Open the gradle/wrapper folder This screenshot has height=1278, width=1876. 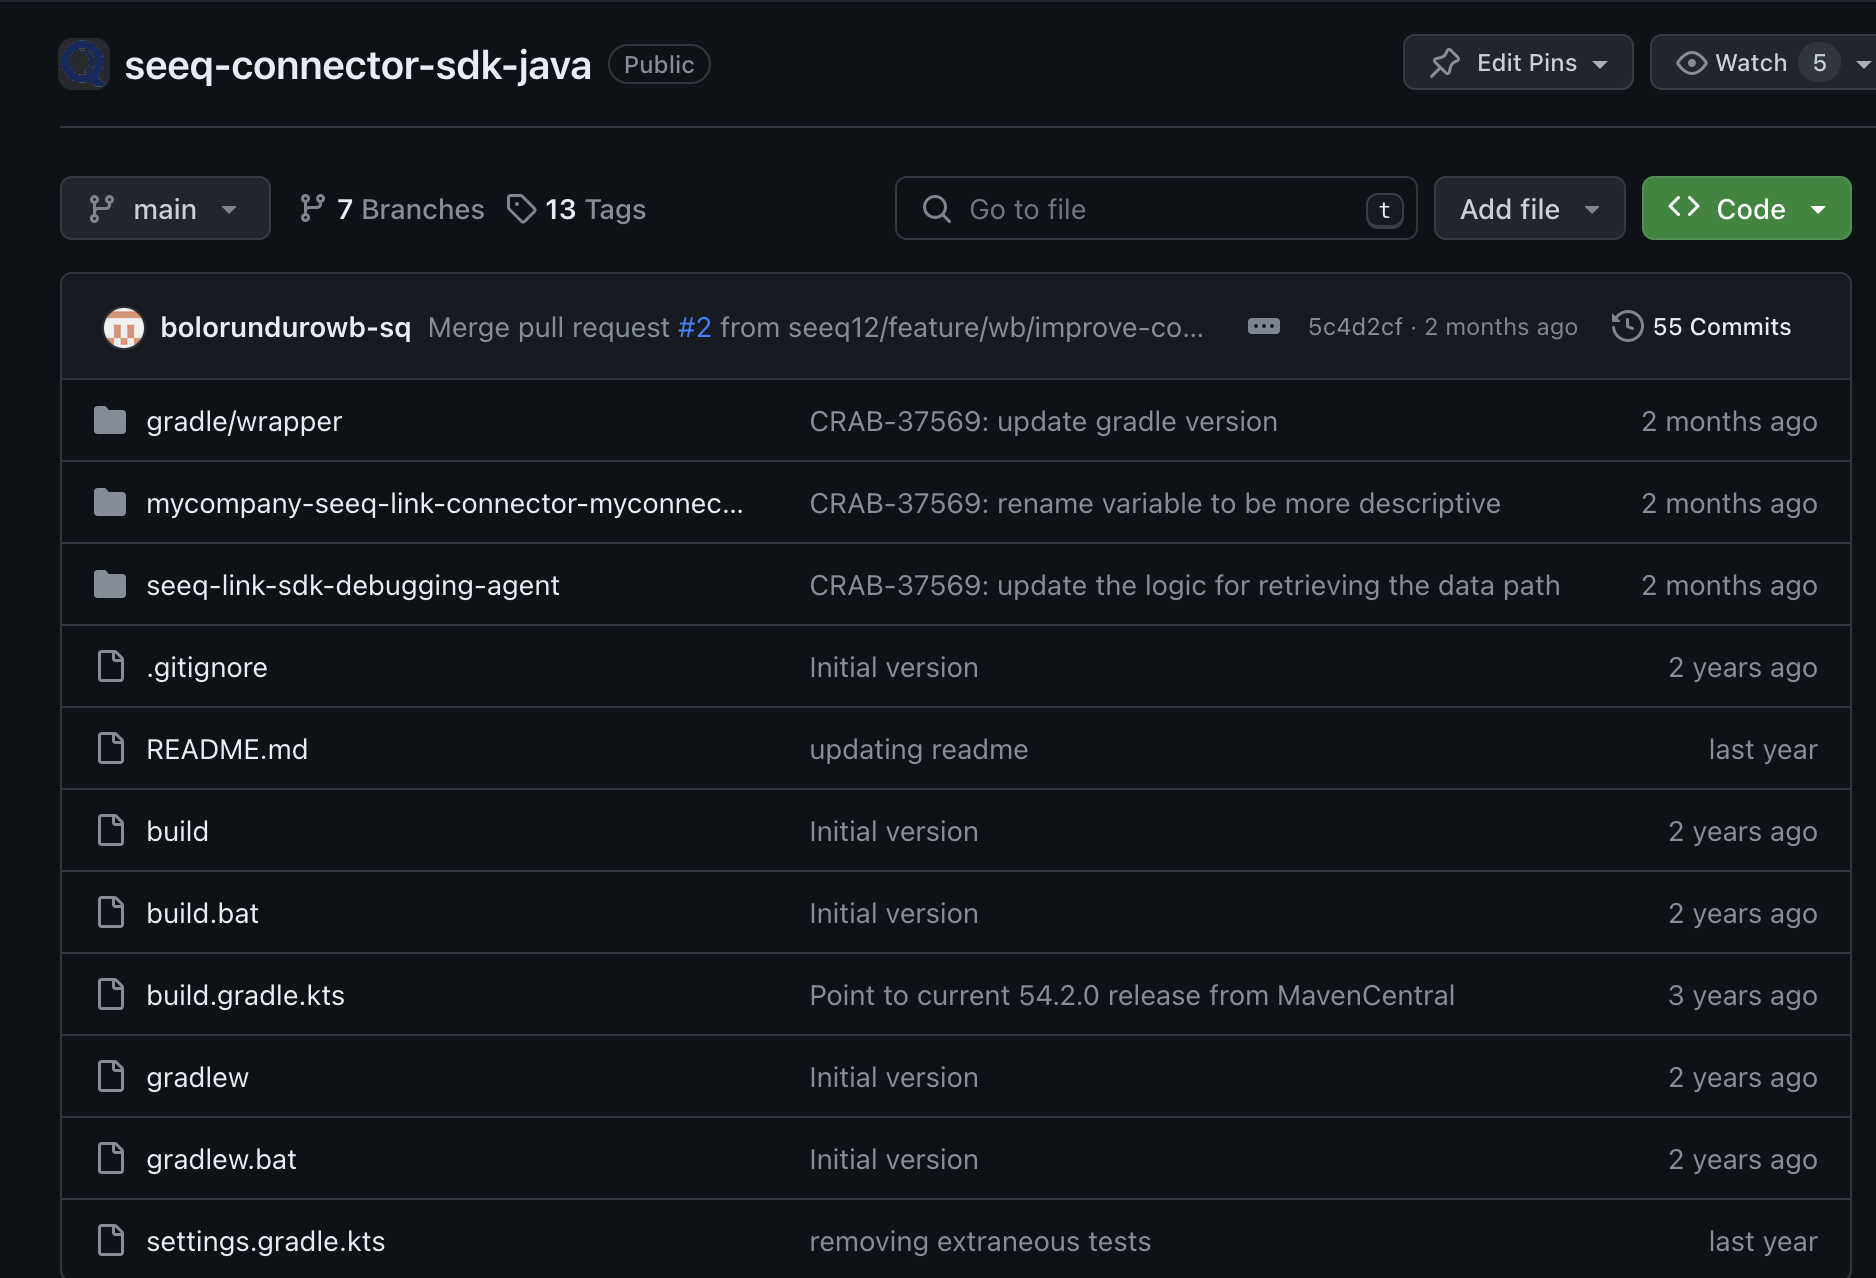244,421
